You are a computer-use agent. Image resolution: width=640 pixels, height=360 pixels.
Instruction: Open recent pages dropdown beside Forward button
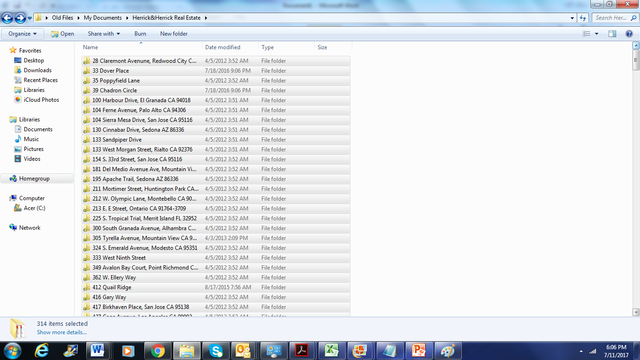coord(30,18)
